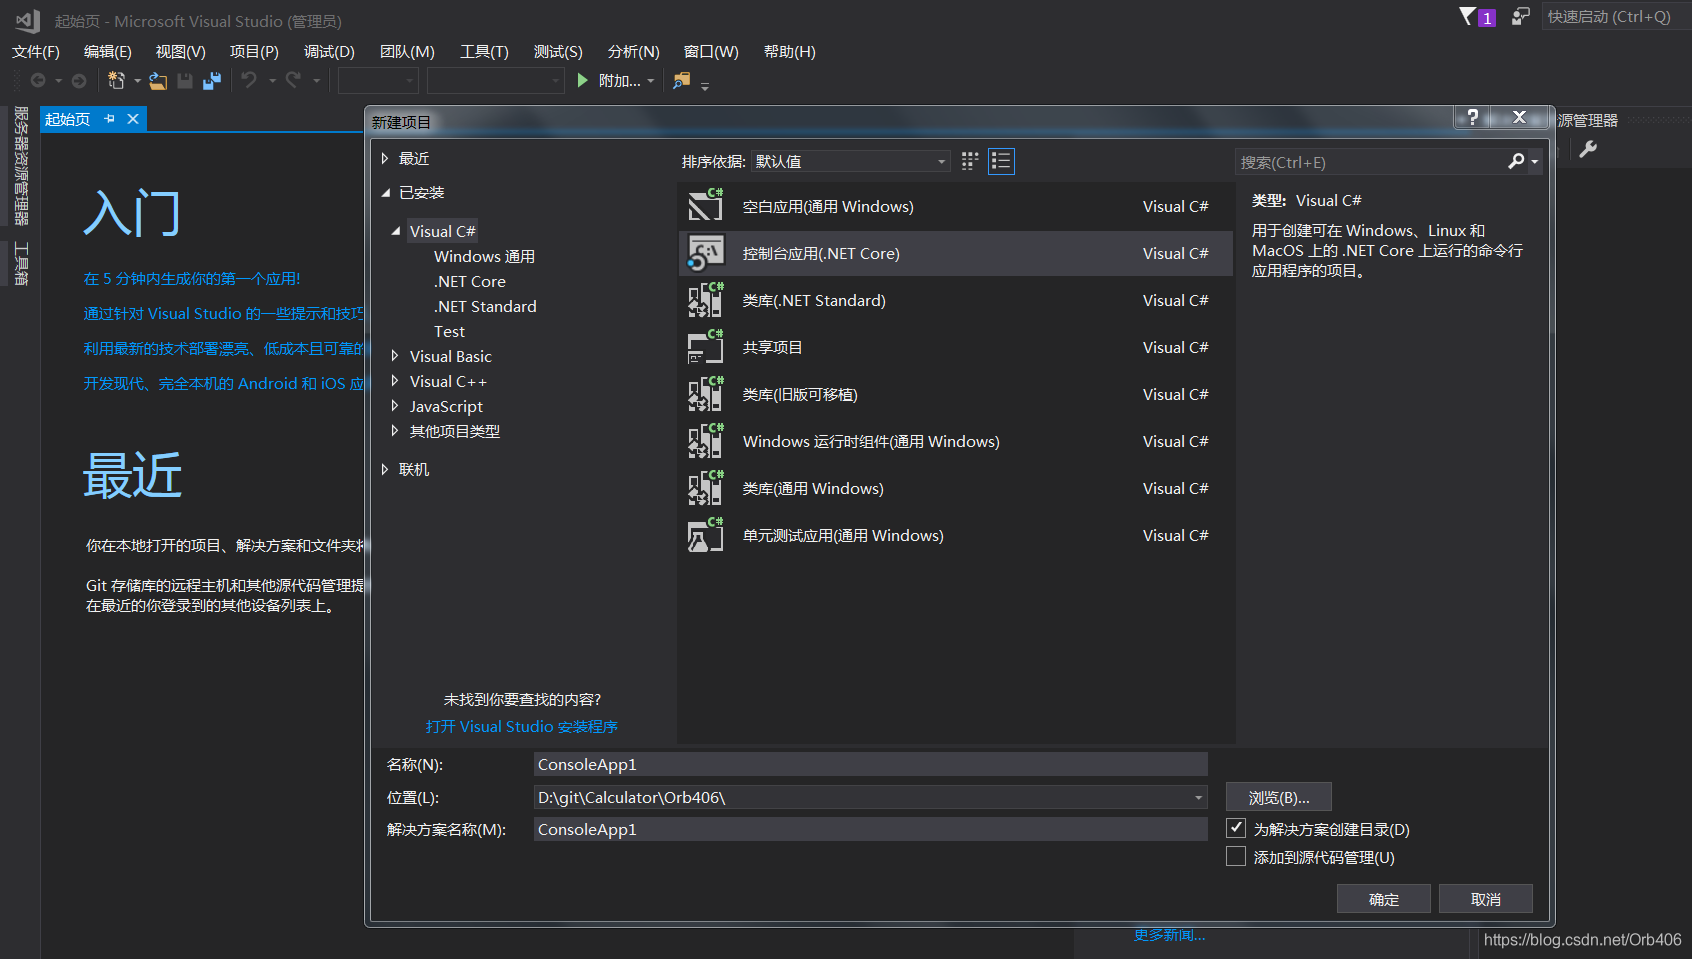Screen dimensions: 1692x959
Task: Open the 视图(V) menu
Action: point(181,51)
